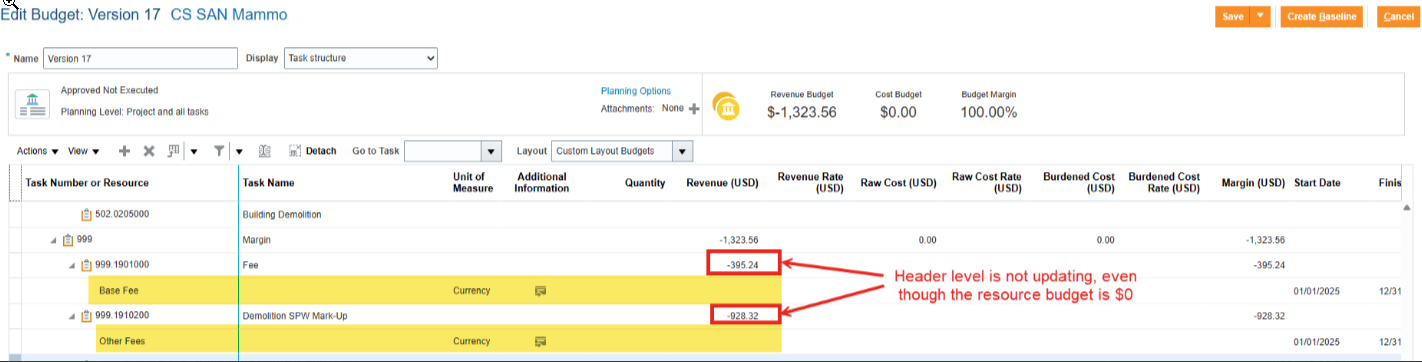Click clipboard icon for task 999.1910200
Image resolution: width=1422 pixels, height=362 pixels.
86,316
